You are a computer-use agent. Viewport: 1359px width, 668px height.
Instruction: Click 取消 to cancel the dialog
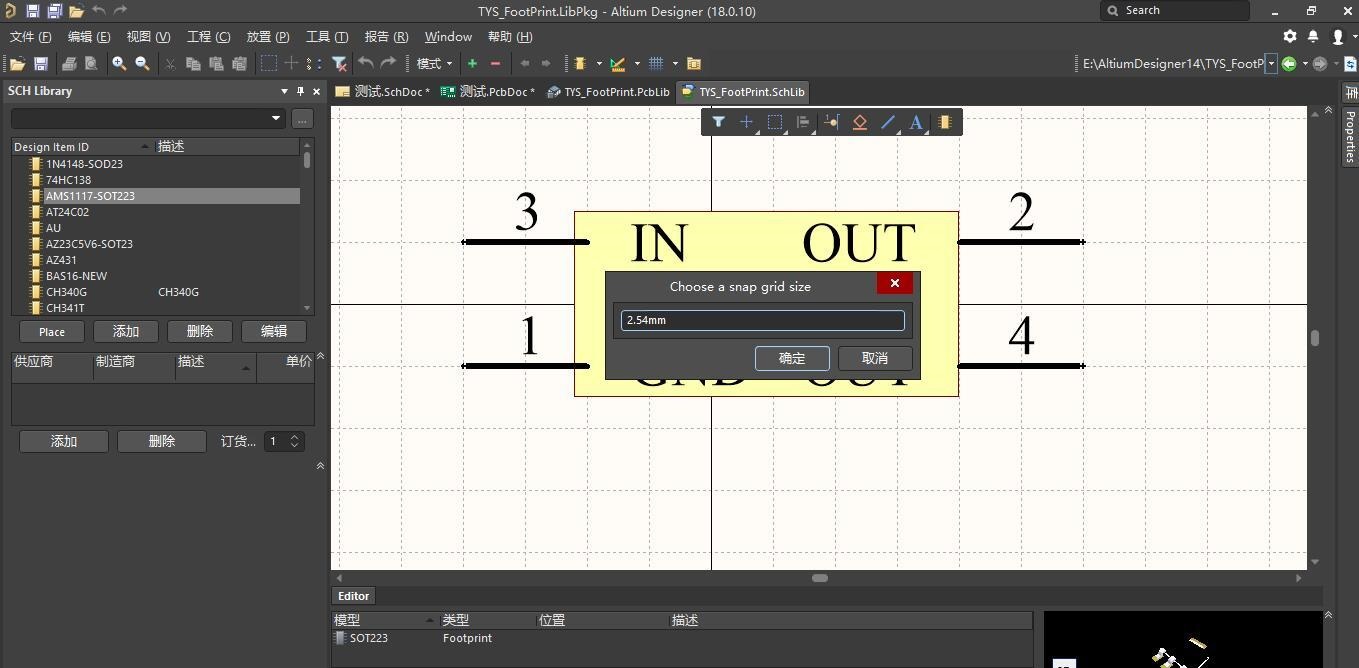(x=874, y=358)
